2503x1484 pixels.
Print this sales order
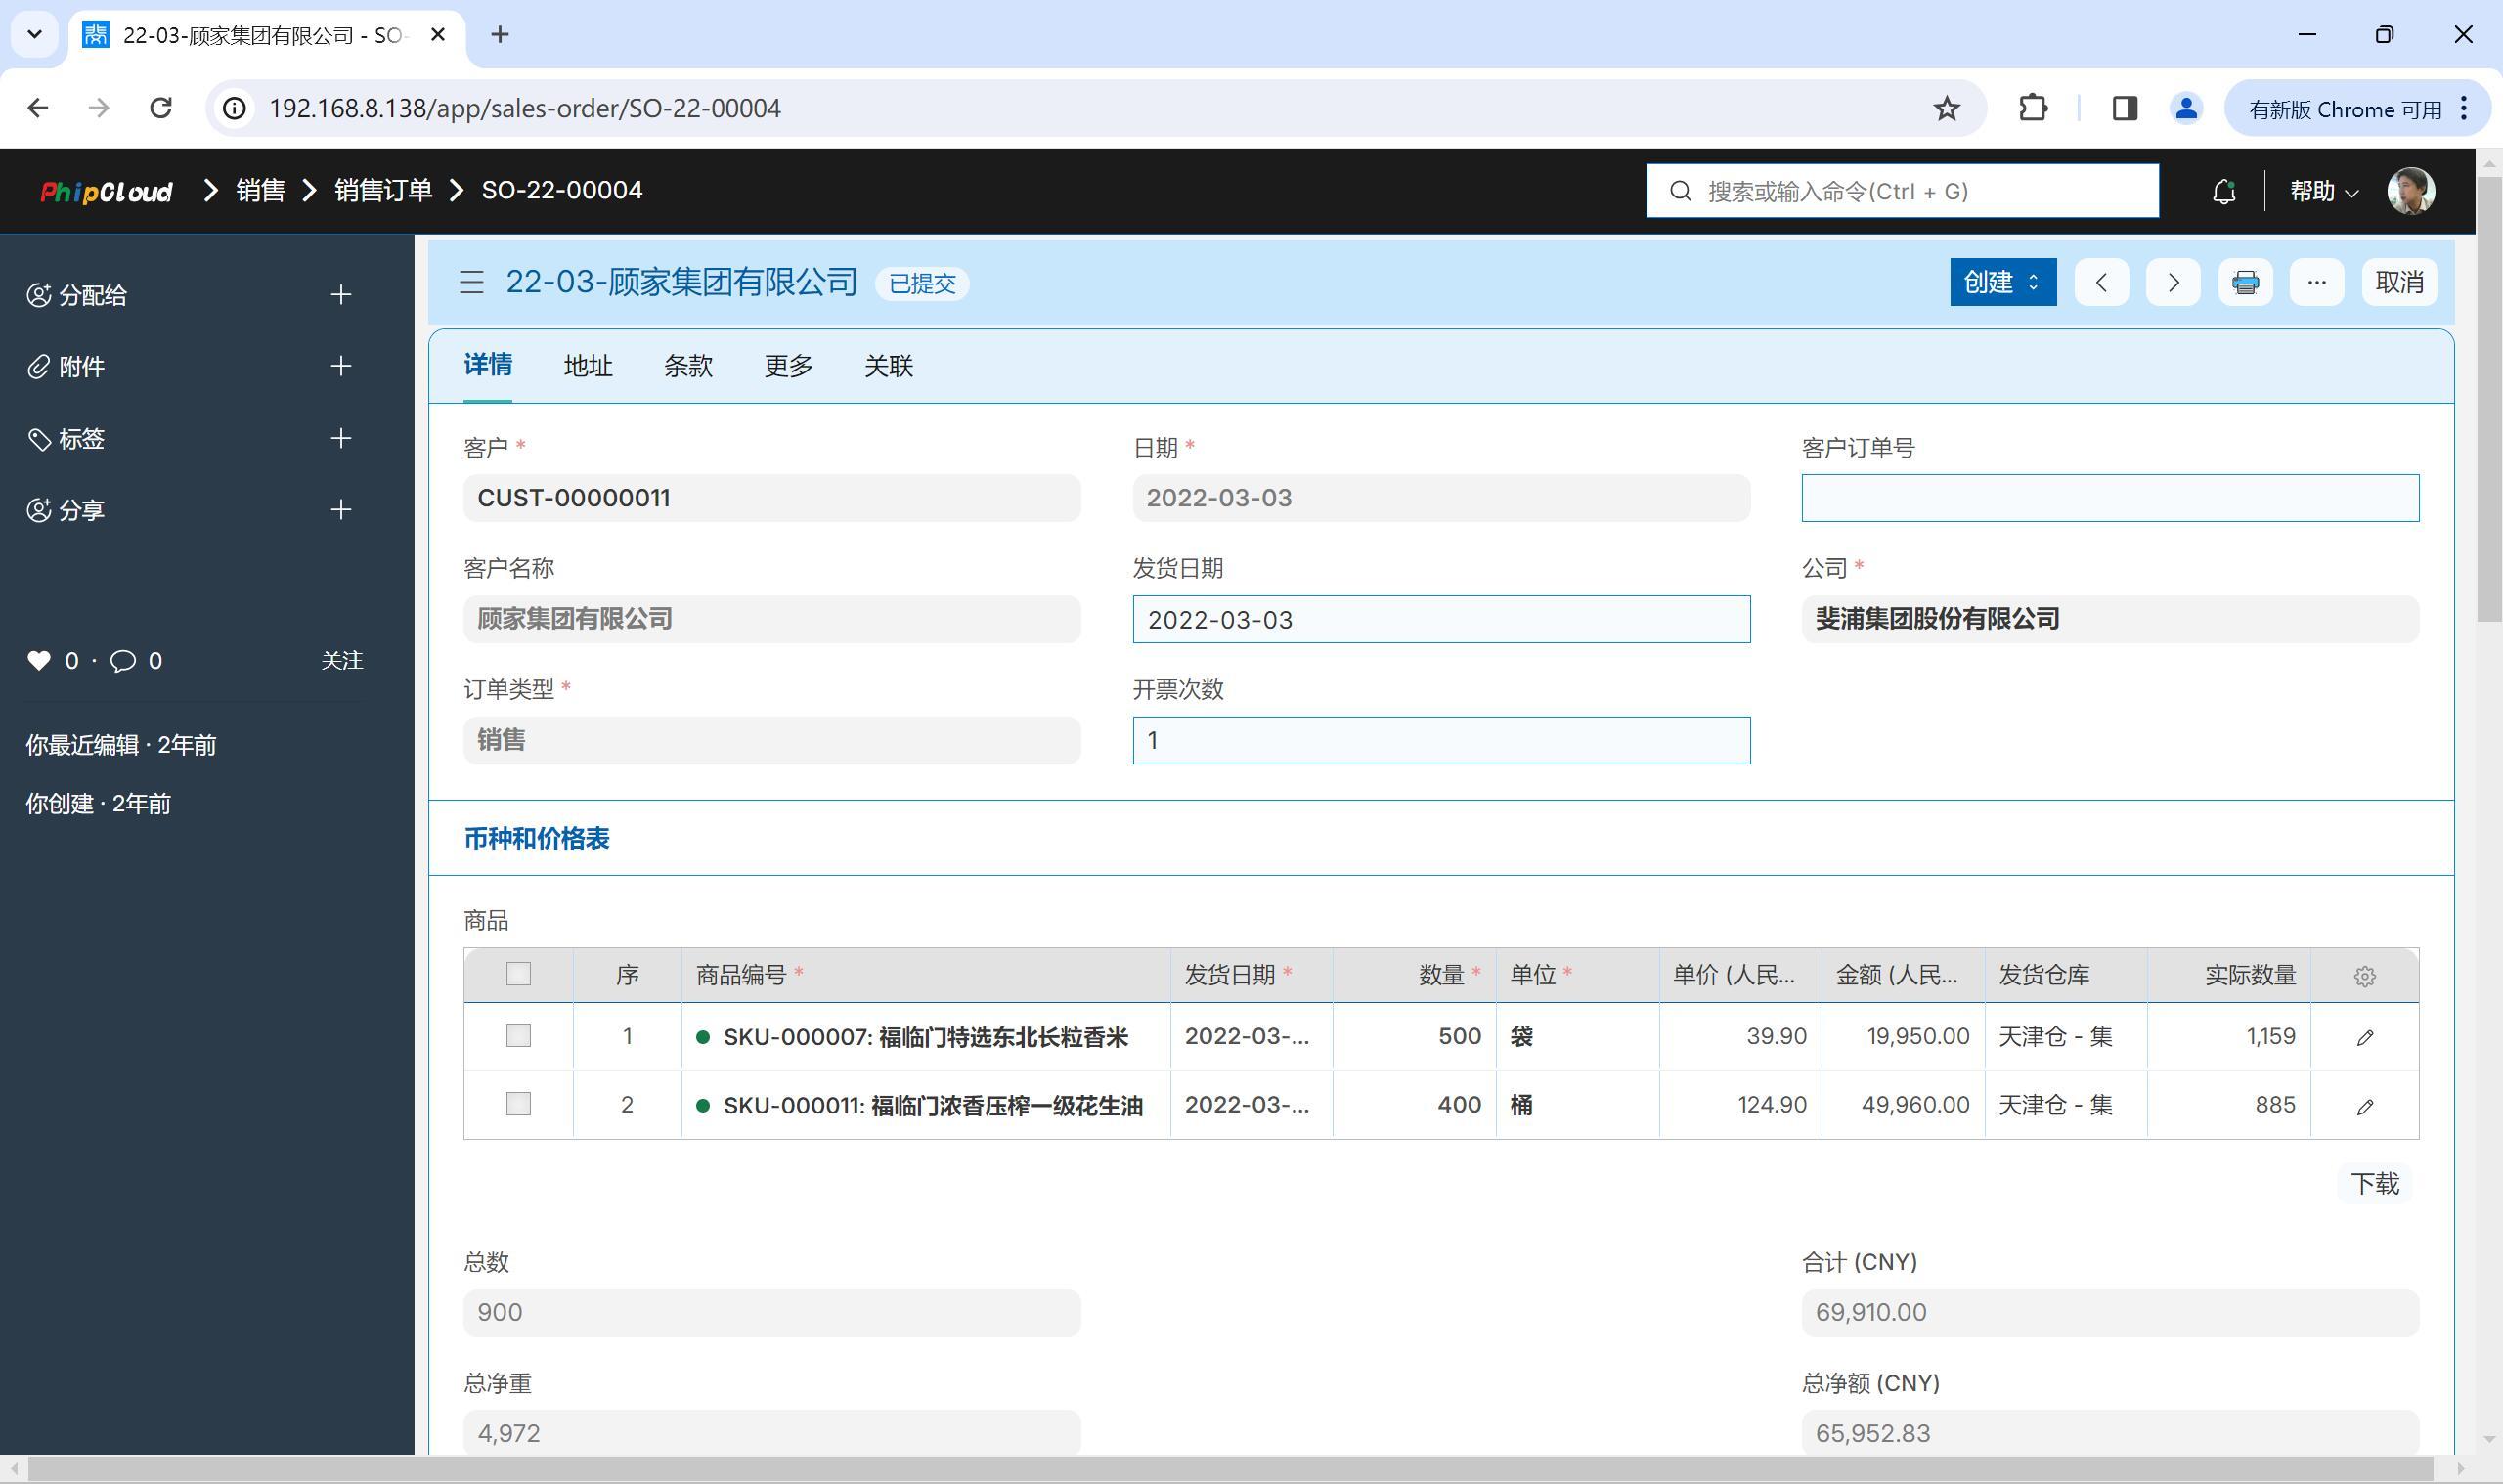coord(2245,283)
